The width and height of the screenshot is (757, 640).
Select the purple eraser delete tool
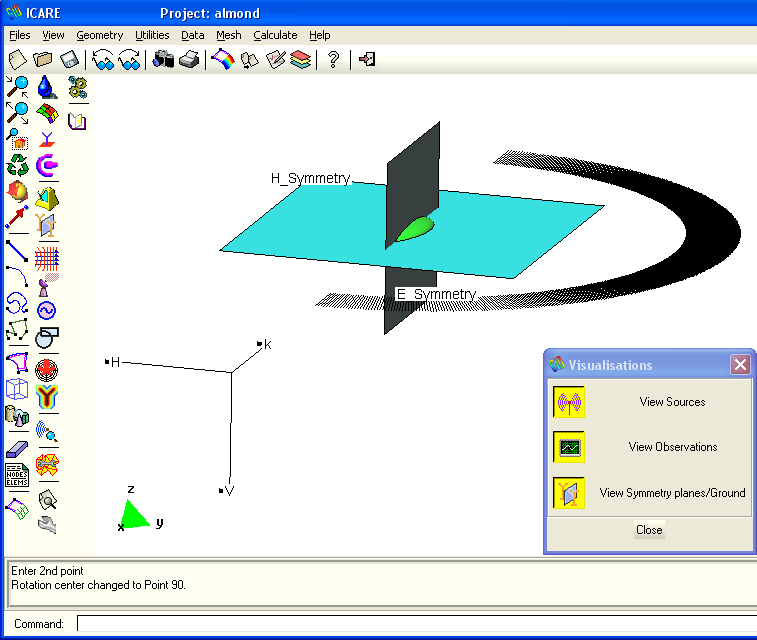[x=17, y=450]
